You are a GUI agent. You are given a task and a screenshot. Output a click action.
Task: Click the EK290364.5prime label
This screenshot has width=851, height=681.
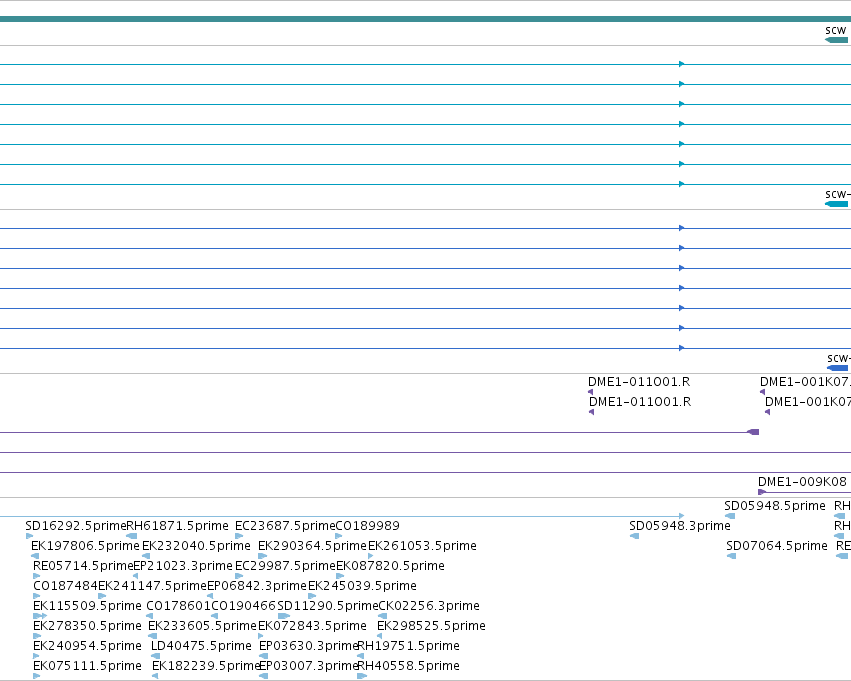[x=313, y=546]
